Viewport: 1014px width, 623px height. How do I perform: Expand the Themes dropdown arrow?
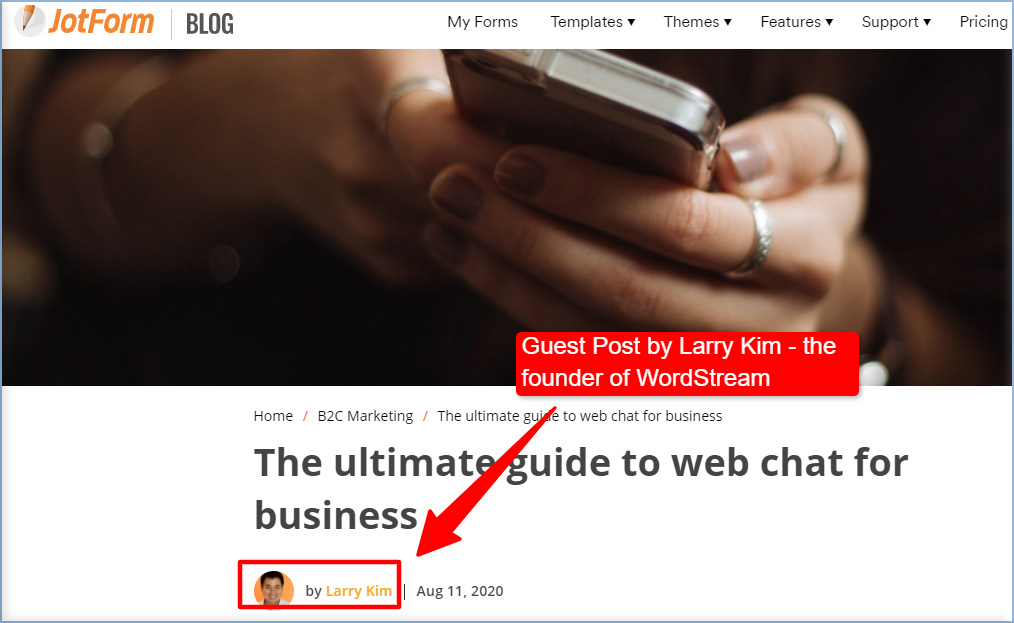coord(728,22)
